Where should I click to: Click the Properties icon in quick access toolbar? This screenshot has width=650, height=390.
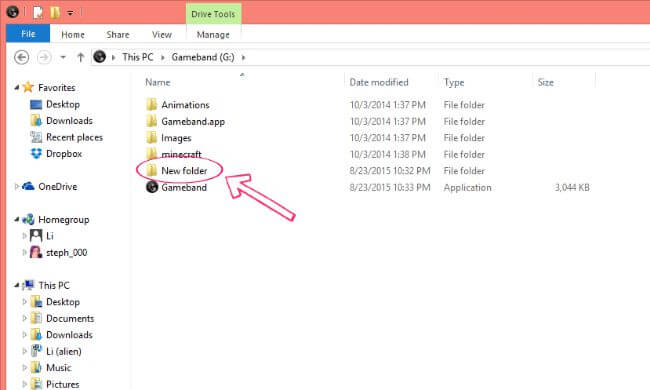point(38,12)
